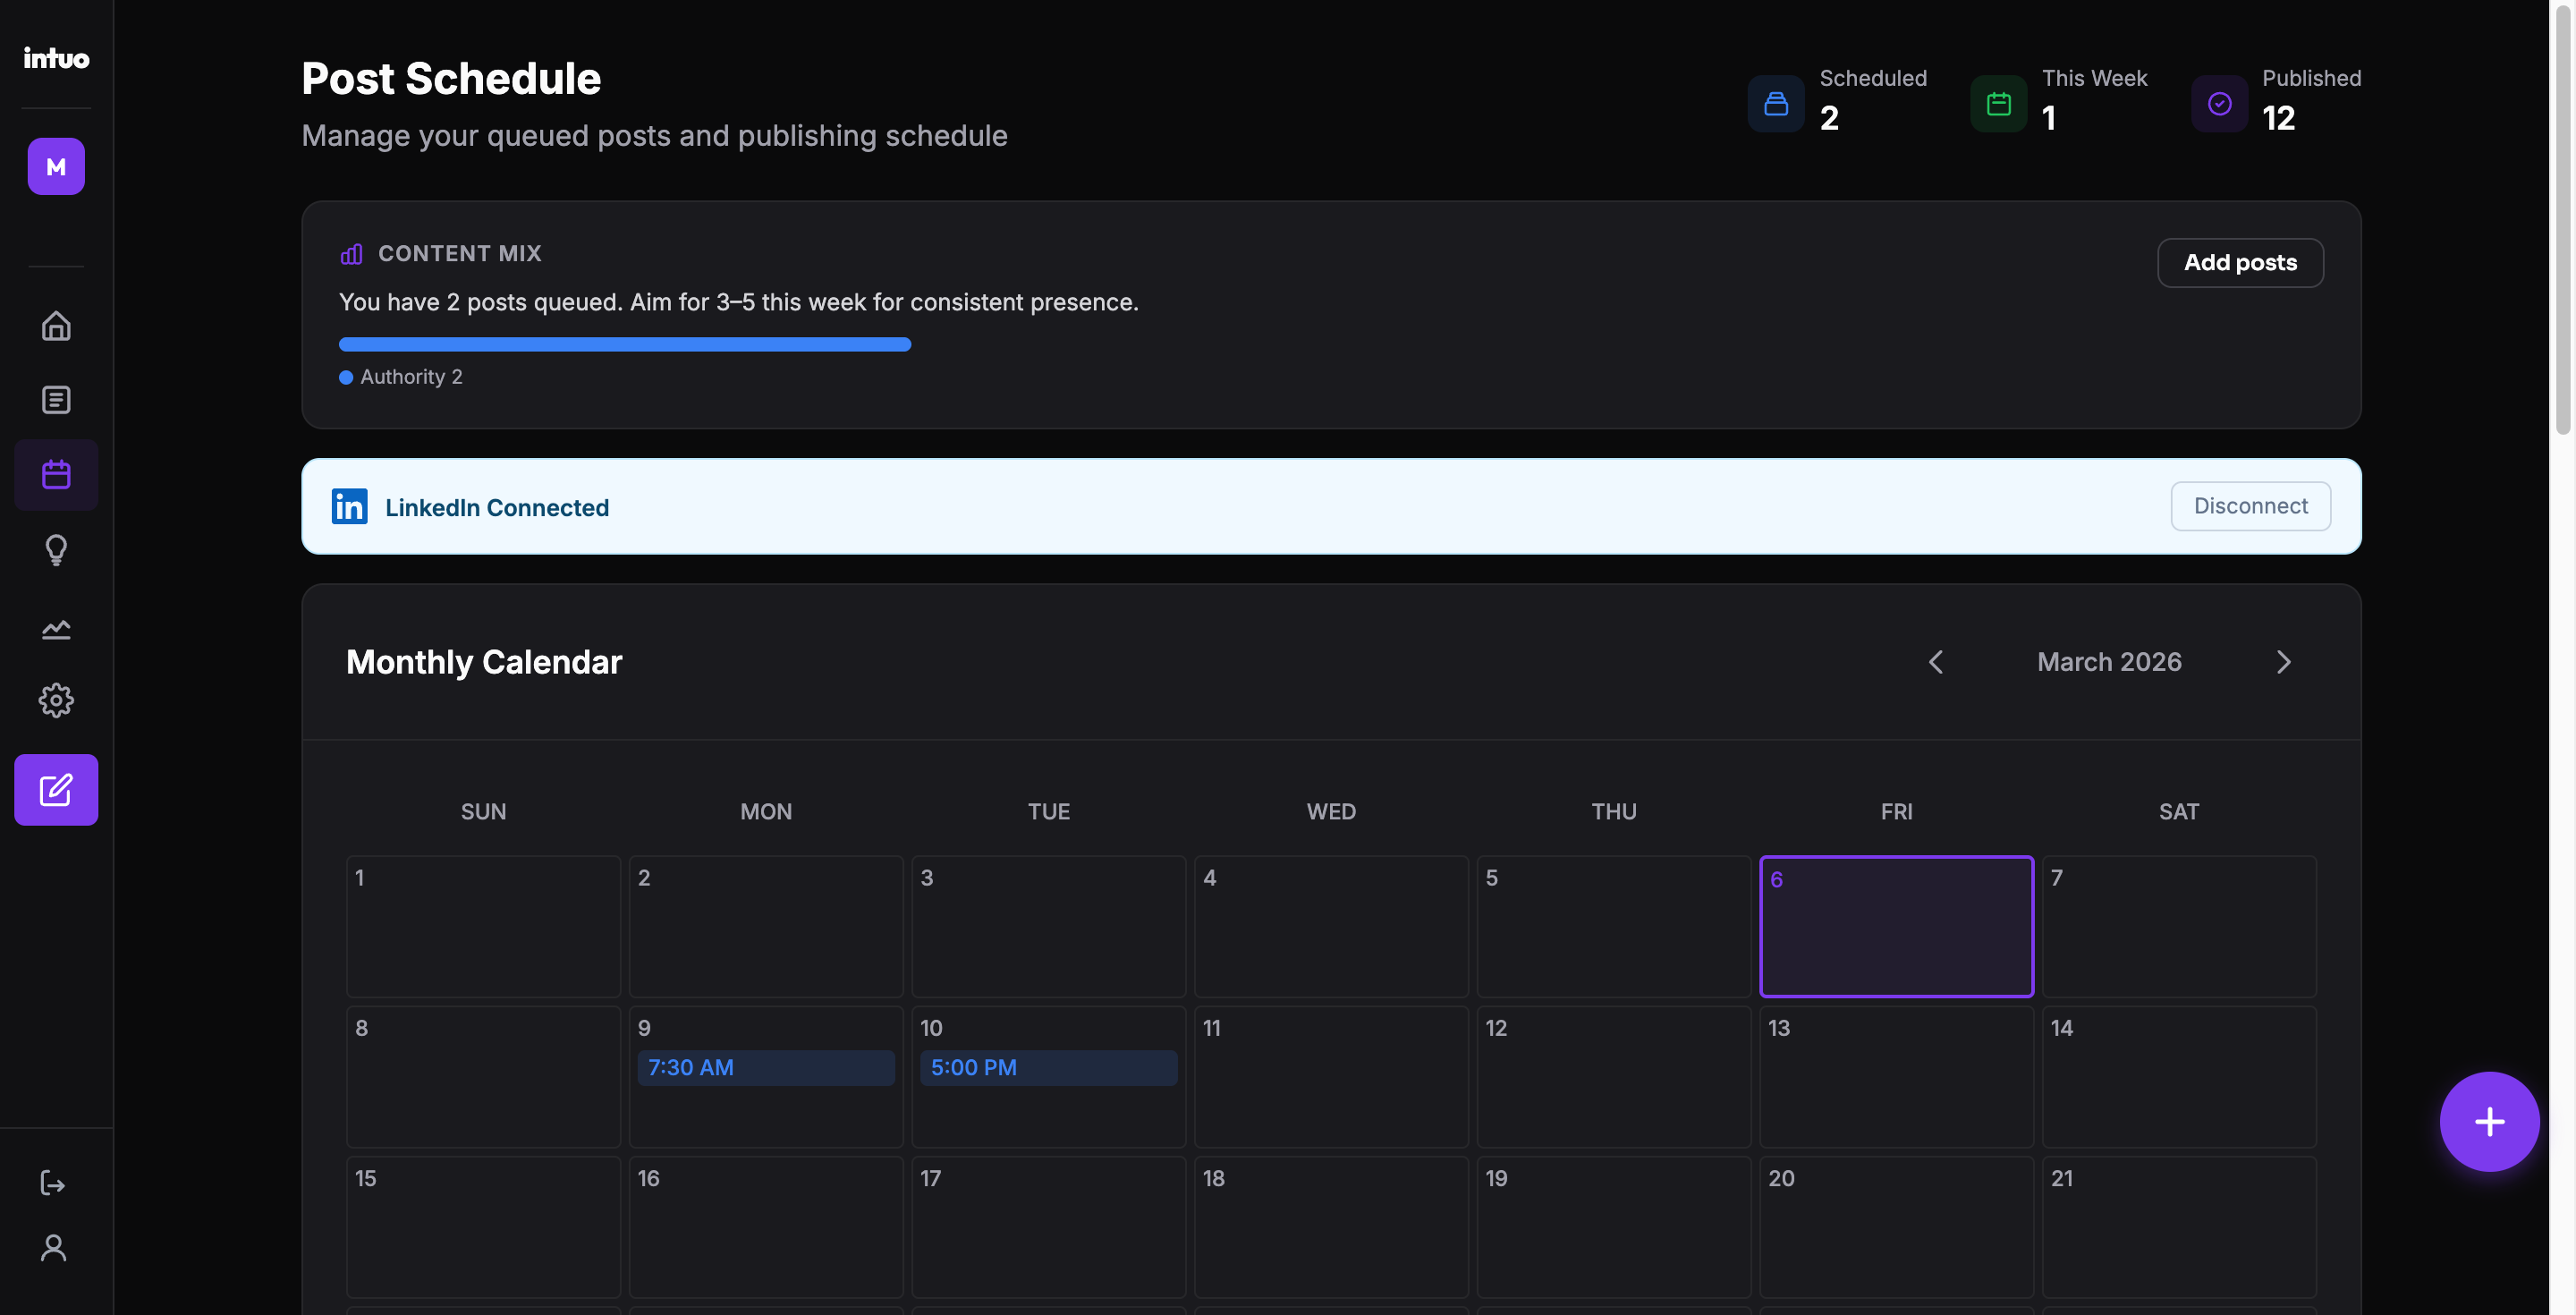The height and width of the screenshot is (1315, 2576).
Task: Open the user profile icon
Action: point(53,1247)
